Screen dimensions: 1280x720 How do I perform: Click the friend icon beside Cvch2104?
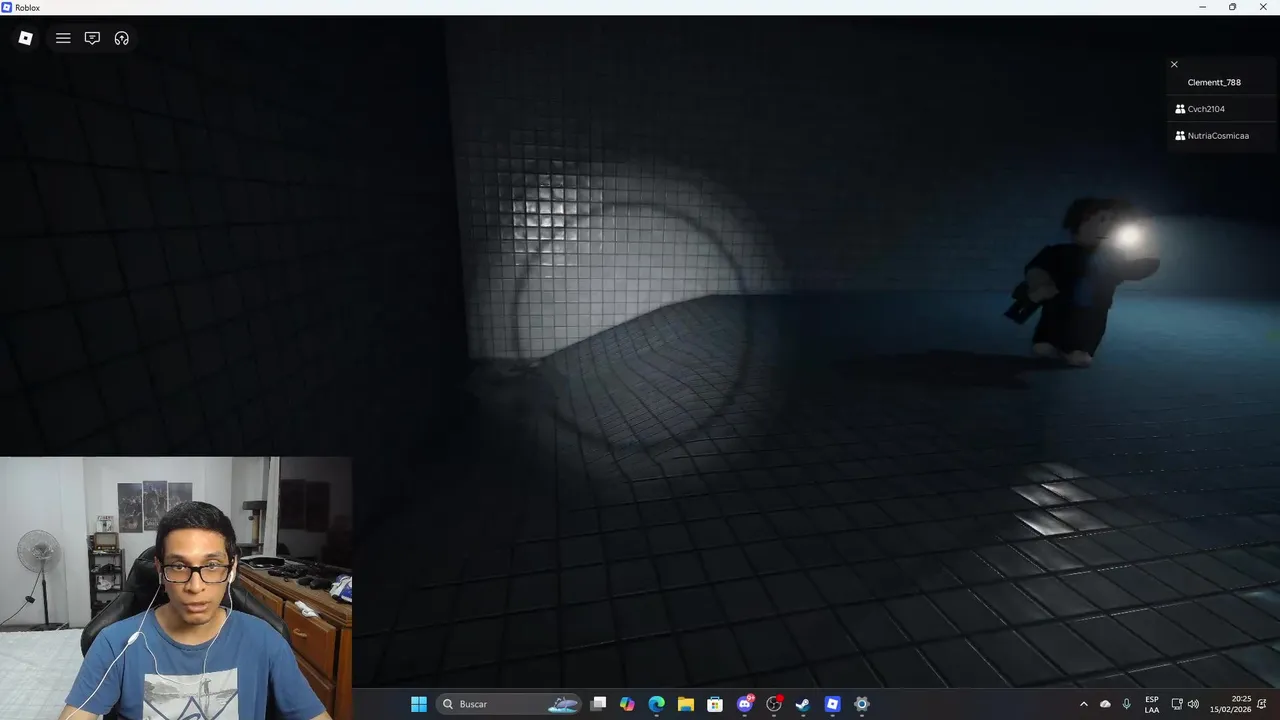click(1180, 109)
